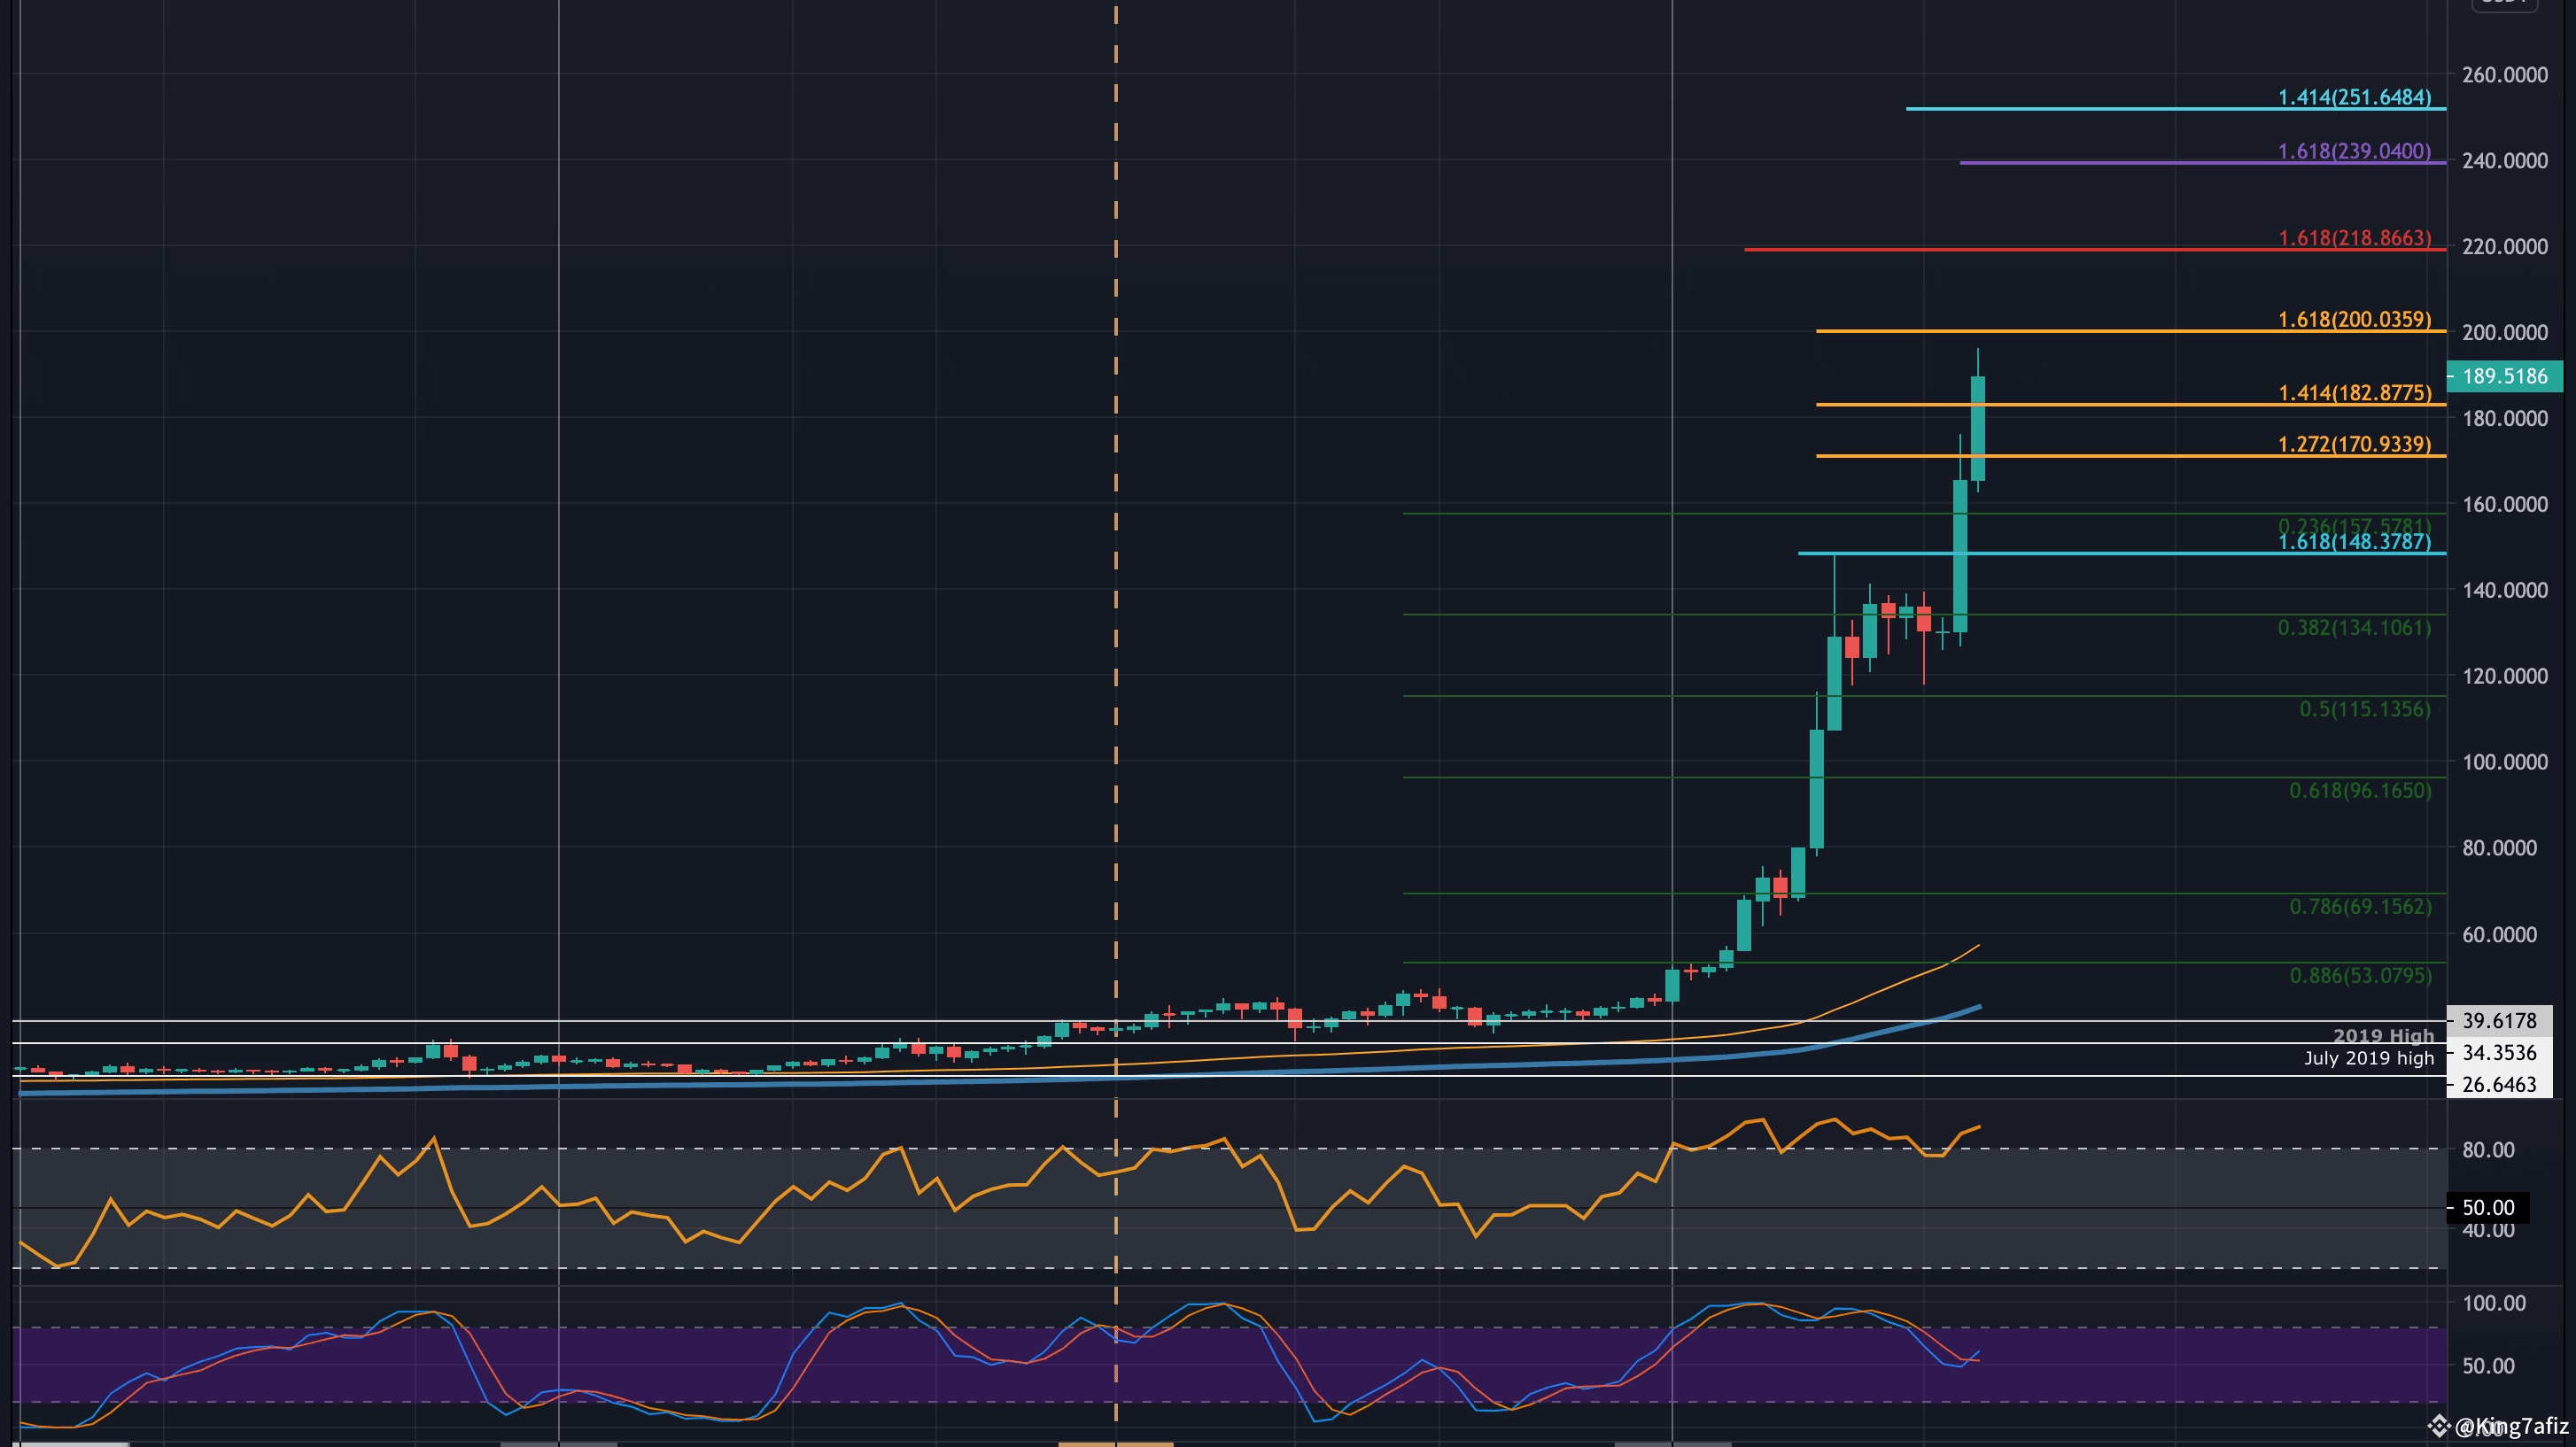Select the red 1.618(218.8663) extension label
The width and height of the screenshot is (2576, 1447).
coord(2354,238)
